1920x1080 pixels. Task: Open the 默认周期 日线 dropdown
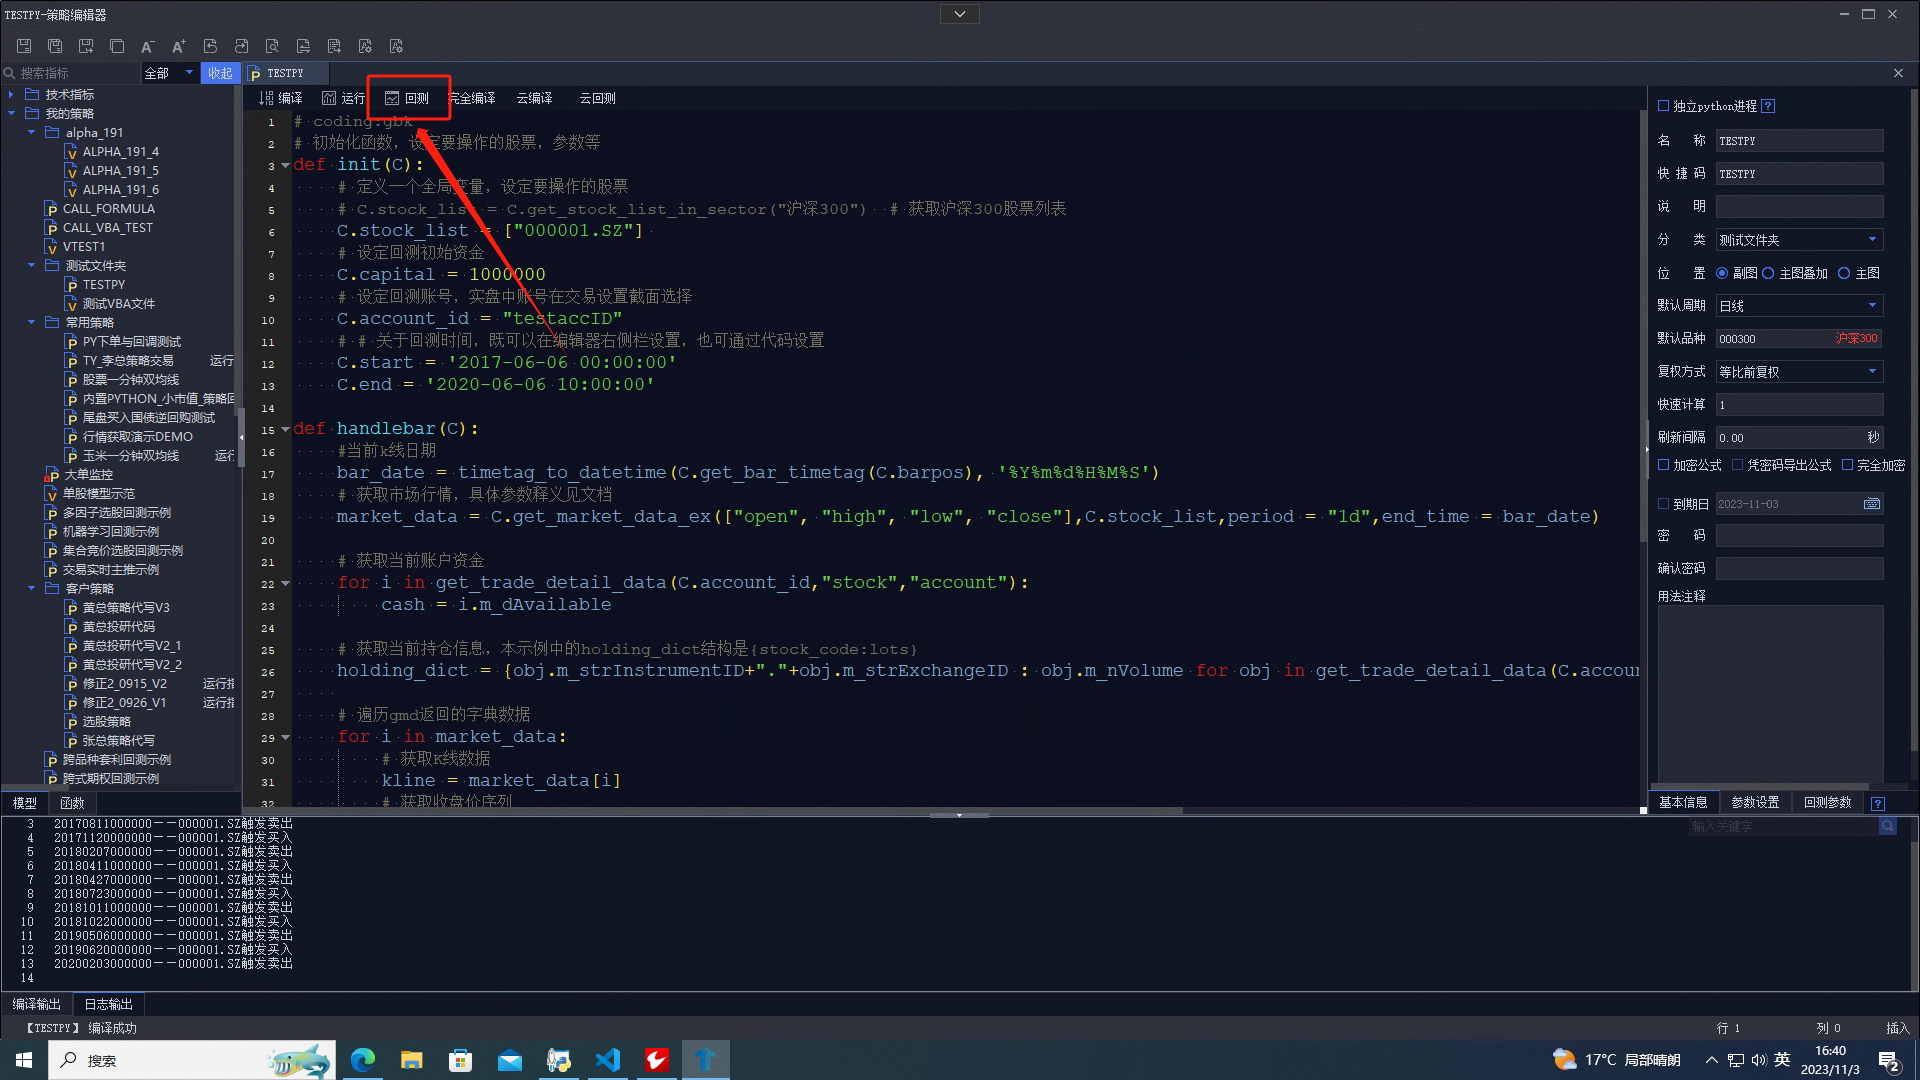[x=1799, y=306]
